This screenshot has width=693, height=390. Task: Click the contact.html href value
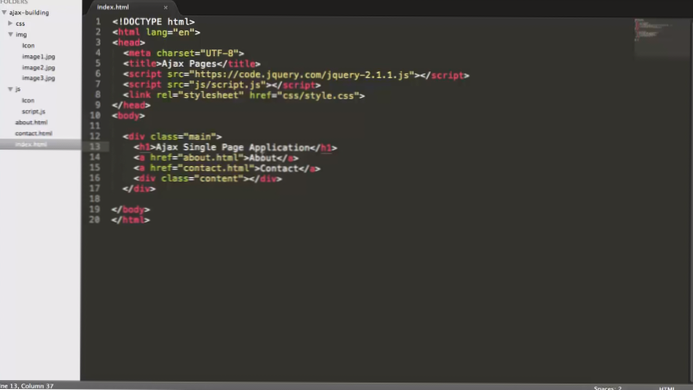click(216, 168)
